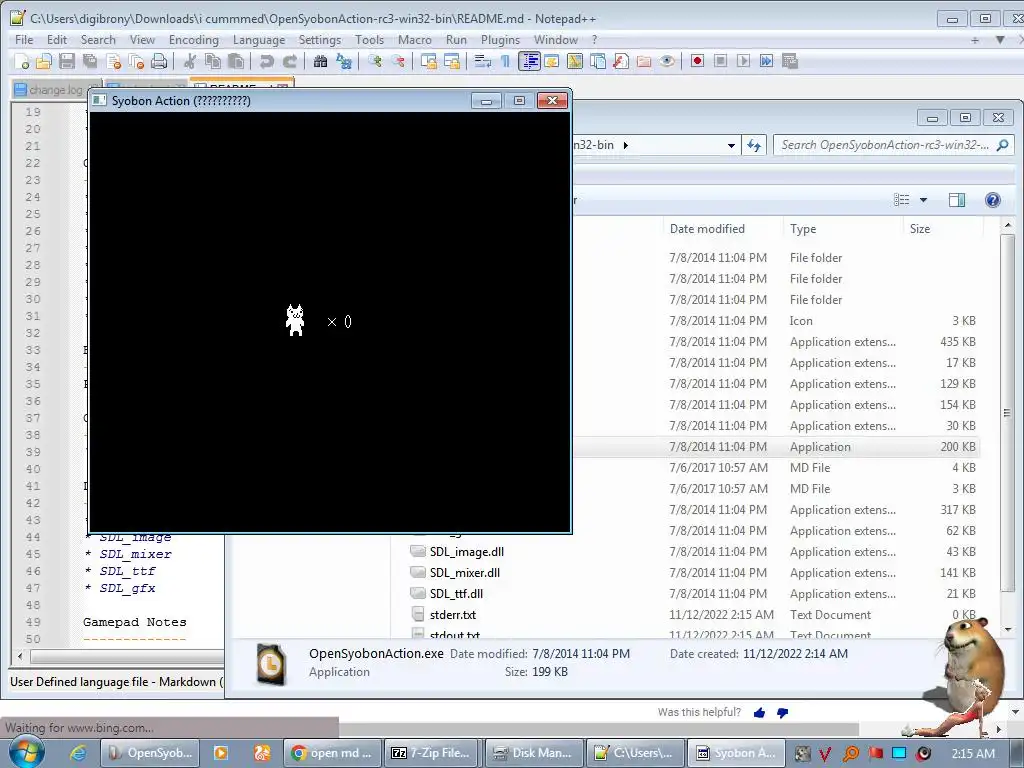The width and height of the screenshot is (1024, 768).
Task: Toggle file monitoring eye icon
Action: (667, 61)
